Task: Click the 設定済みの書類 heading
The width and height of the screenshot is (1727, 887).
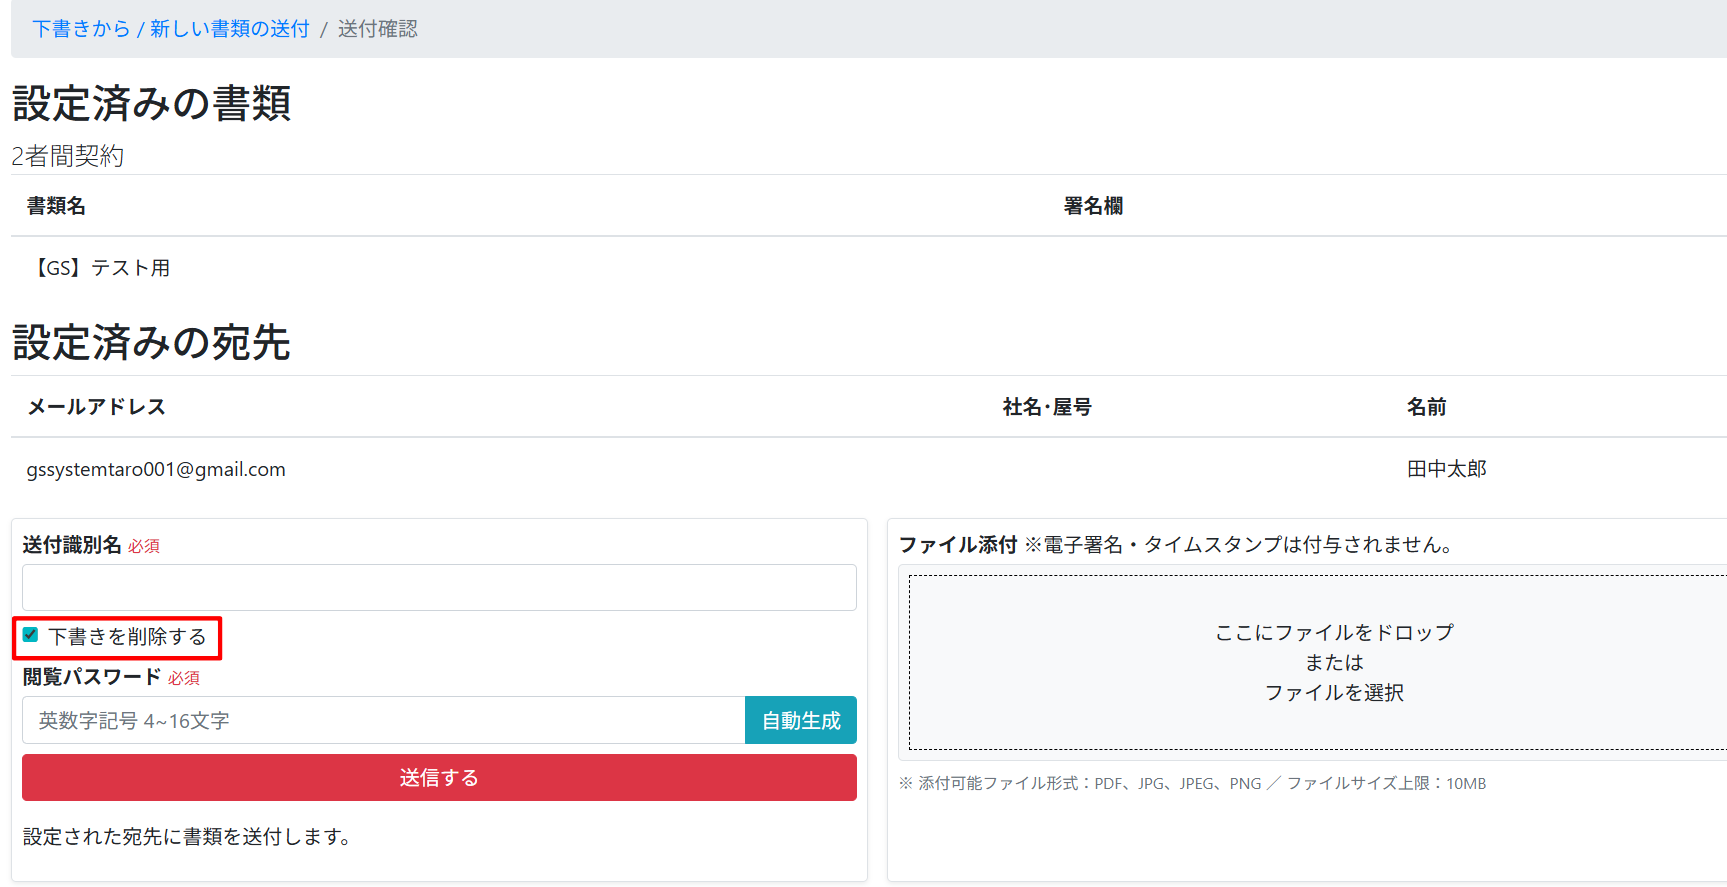Action: pos(151,104)
